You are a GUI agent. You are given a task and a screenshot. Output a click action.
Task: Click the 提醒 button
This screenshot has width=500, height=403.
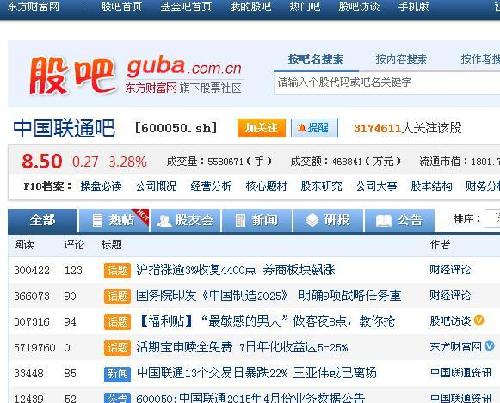click(x=314, y=128)
